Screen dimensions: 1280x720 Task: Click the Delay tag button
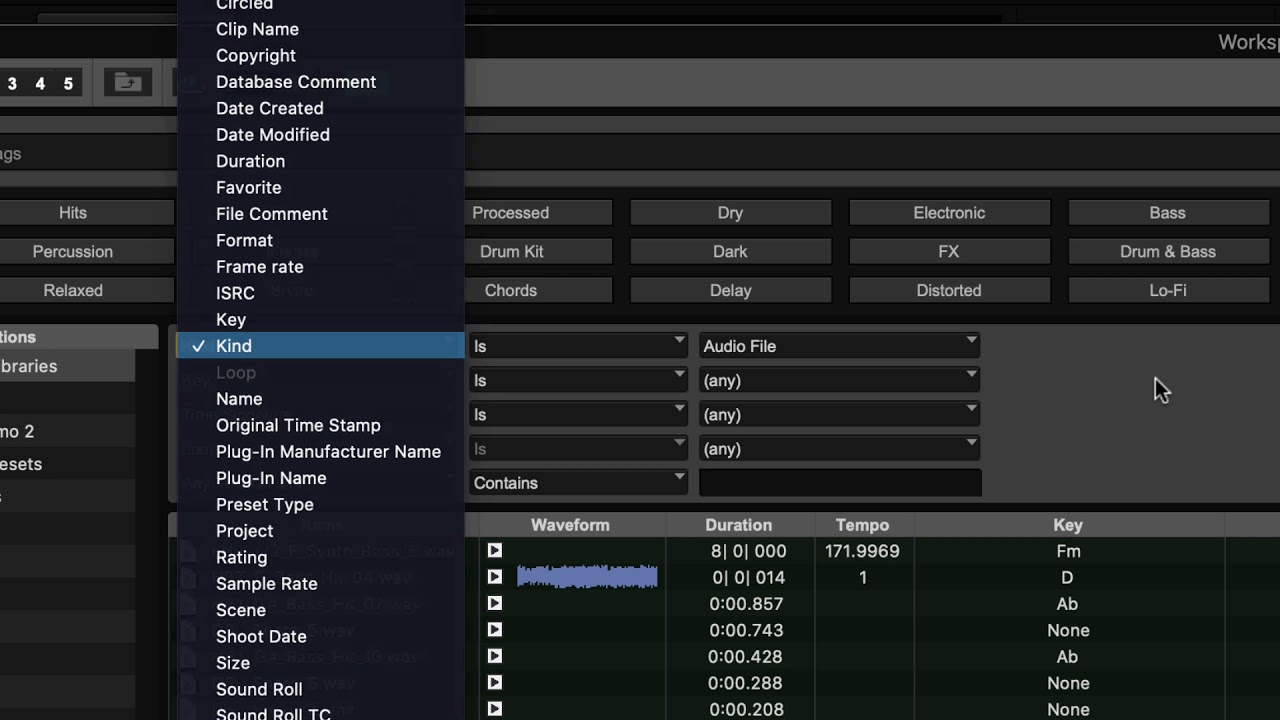coord(730,291)
